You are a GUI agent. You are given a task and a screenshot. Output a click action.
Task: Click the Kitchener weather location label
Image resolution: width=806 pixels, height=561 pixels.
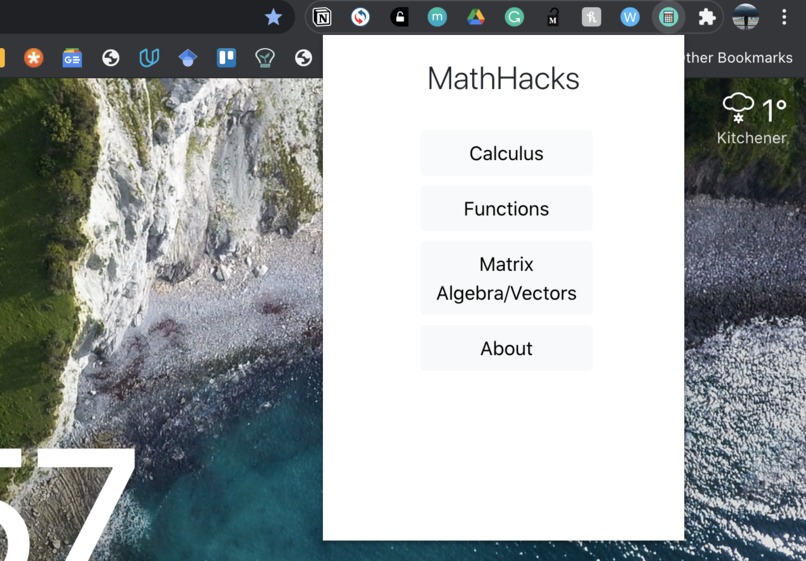tap(752, 138)
